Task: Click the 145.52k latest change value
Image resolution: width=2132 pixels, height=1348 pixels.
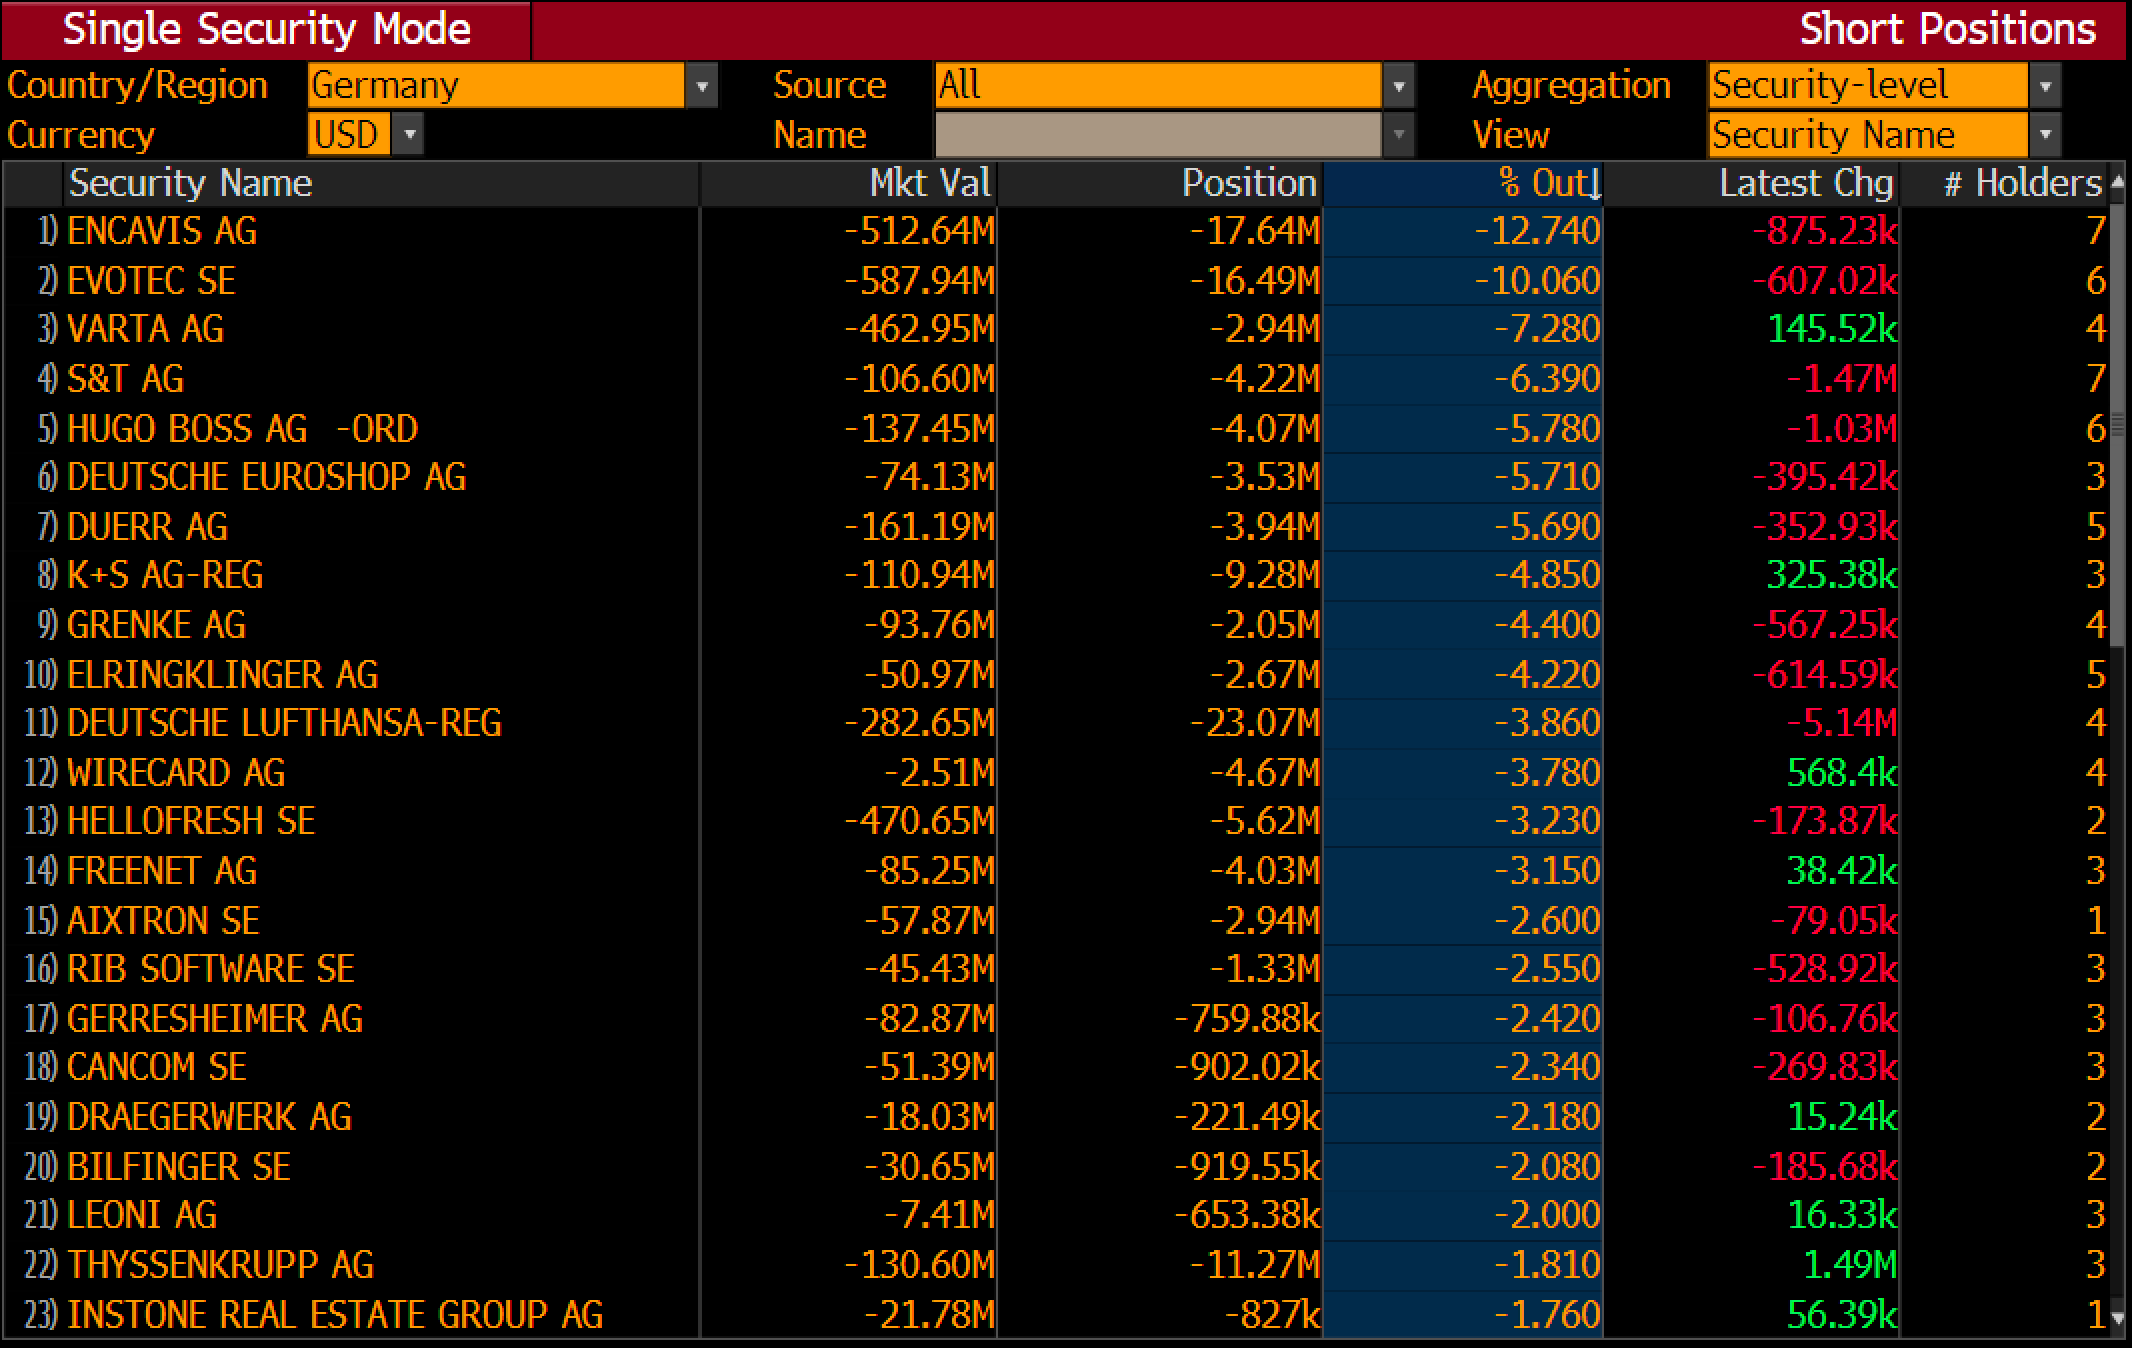Action: pyautogui.click(x=1832, y=329)
